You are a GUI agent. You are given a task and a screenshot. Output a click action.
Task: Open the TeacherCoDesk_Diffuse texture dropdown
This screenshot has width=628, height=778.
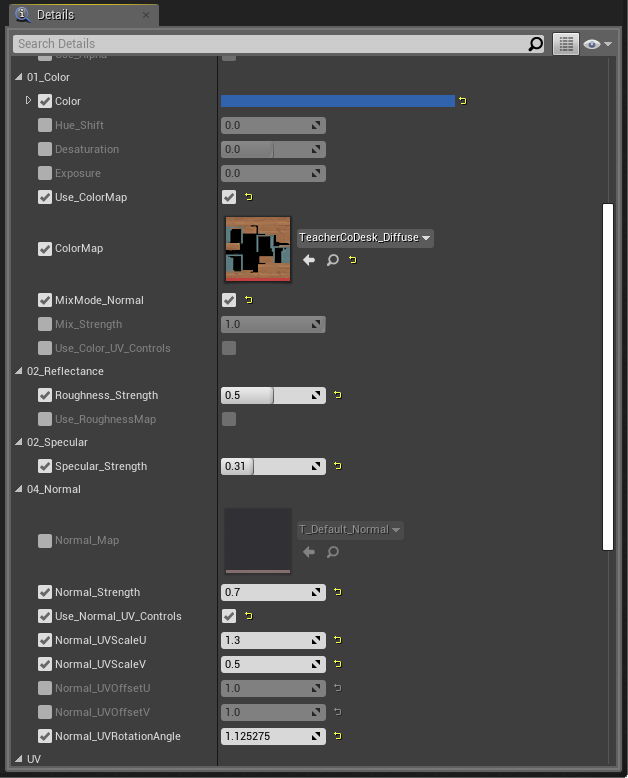[x=365, y=238]
